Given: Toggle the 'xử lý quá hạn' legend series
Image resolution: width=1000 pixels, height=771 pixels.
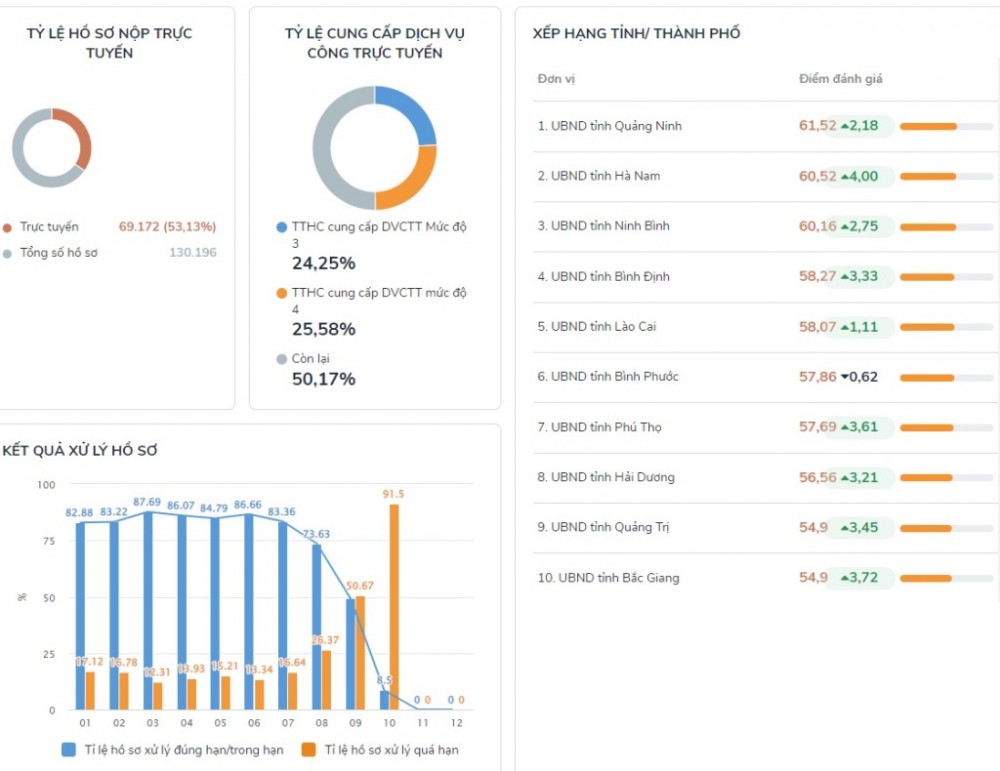Looking at the screenshot, I should click(380, 749).
